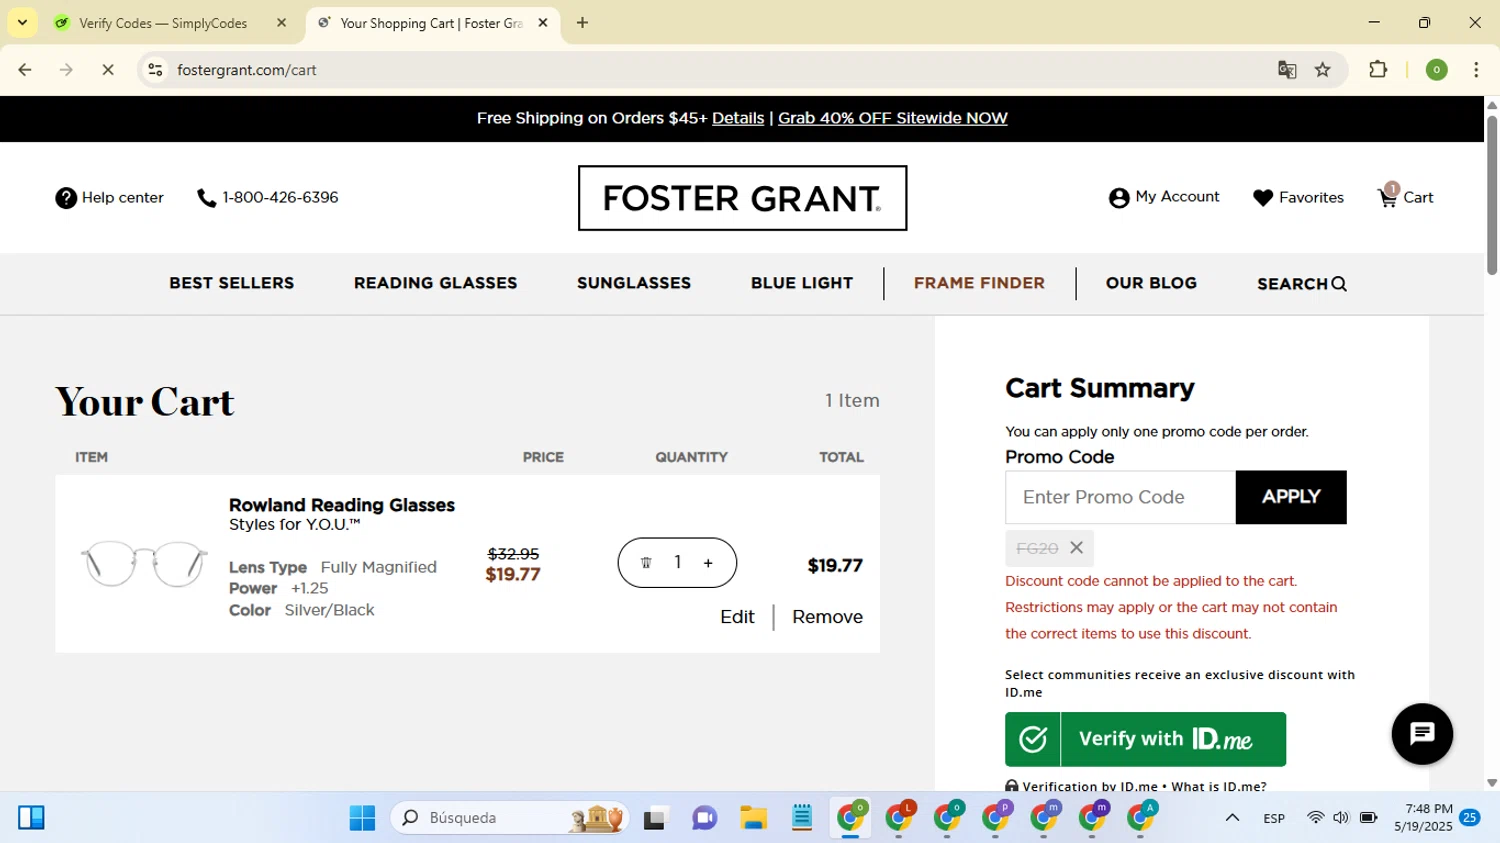Open the tab search dropdown

(x=22, y=22)
